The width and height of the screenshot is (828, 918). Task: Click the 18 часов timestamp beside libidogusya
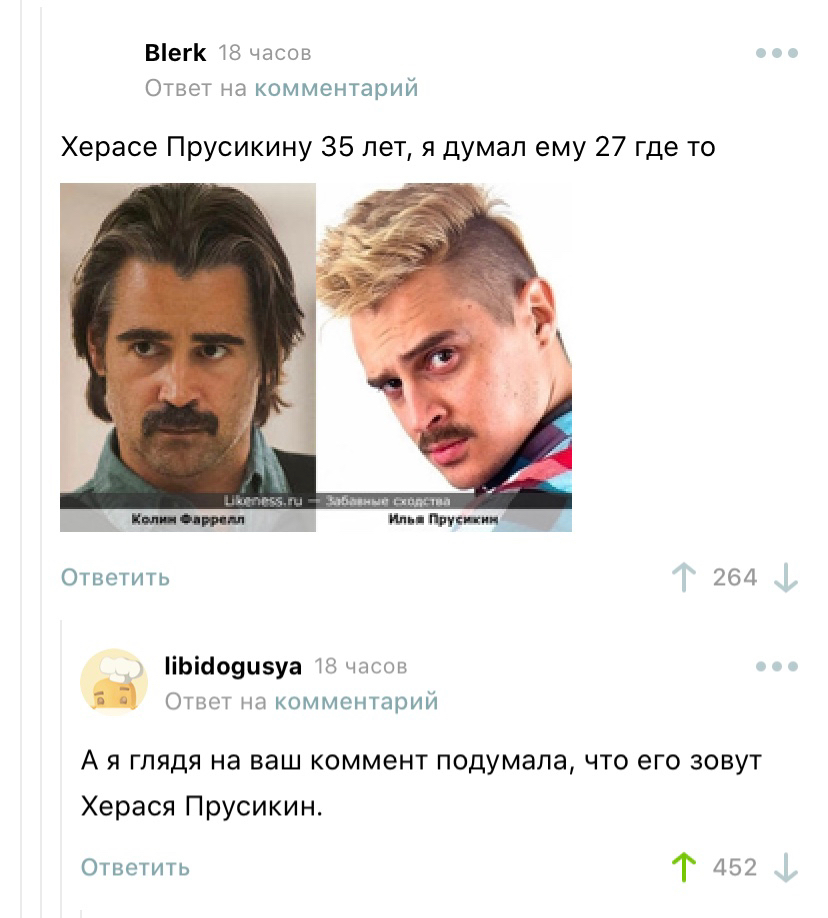coord(361,666)
